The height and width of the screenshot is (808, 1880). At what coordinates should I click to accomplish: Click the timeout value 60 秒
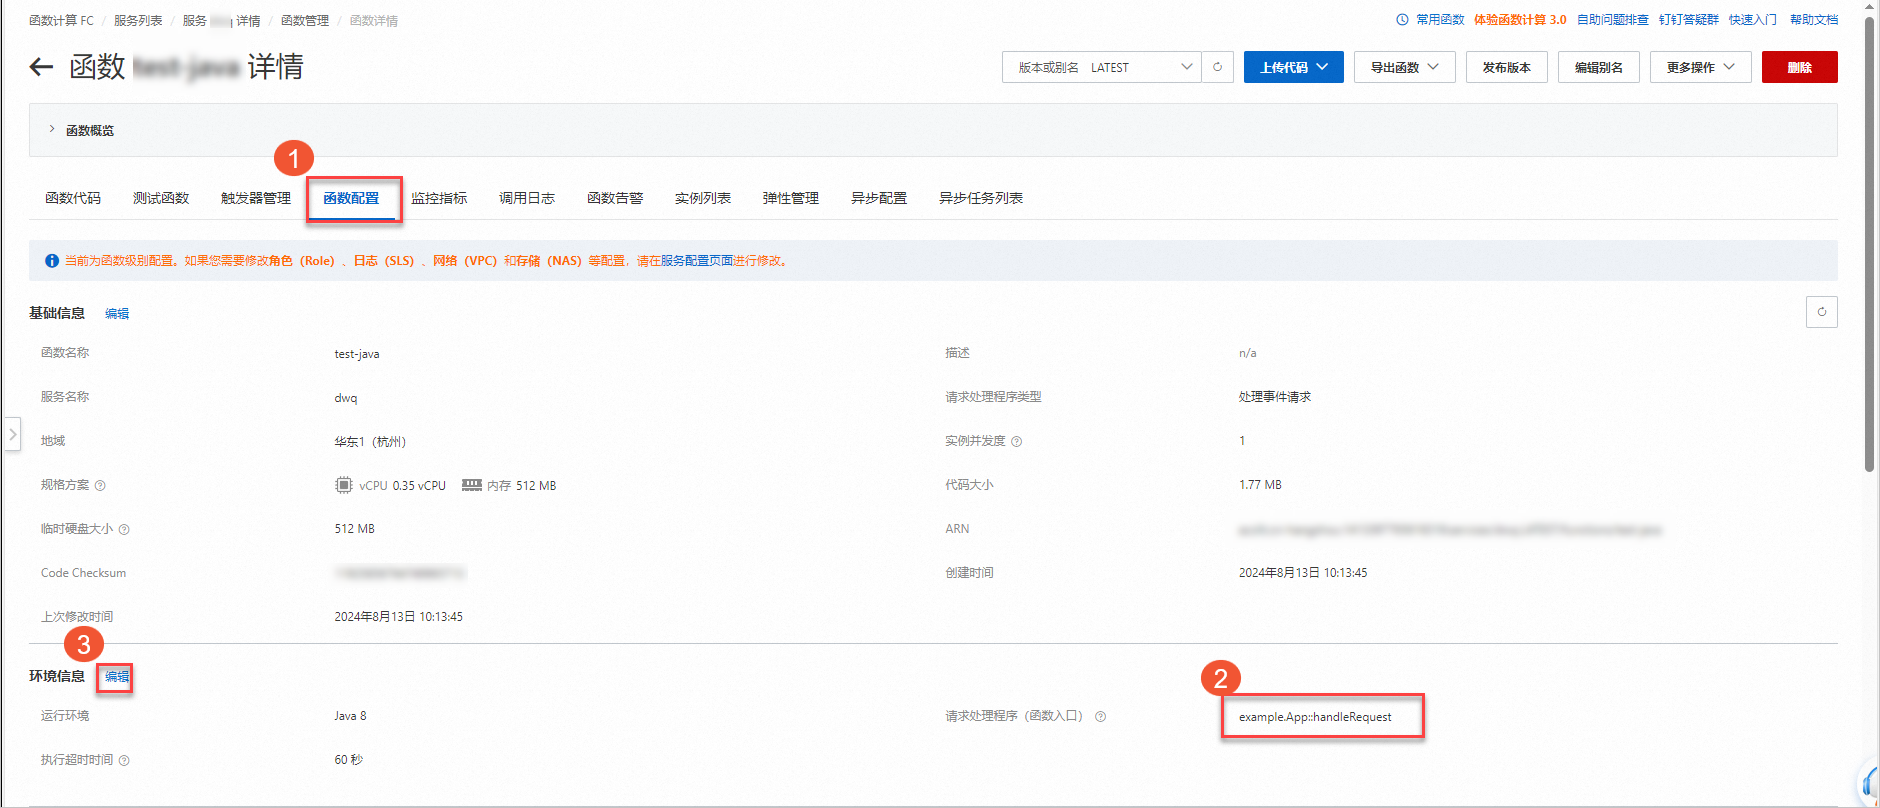tap(348, 760)
